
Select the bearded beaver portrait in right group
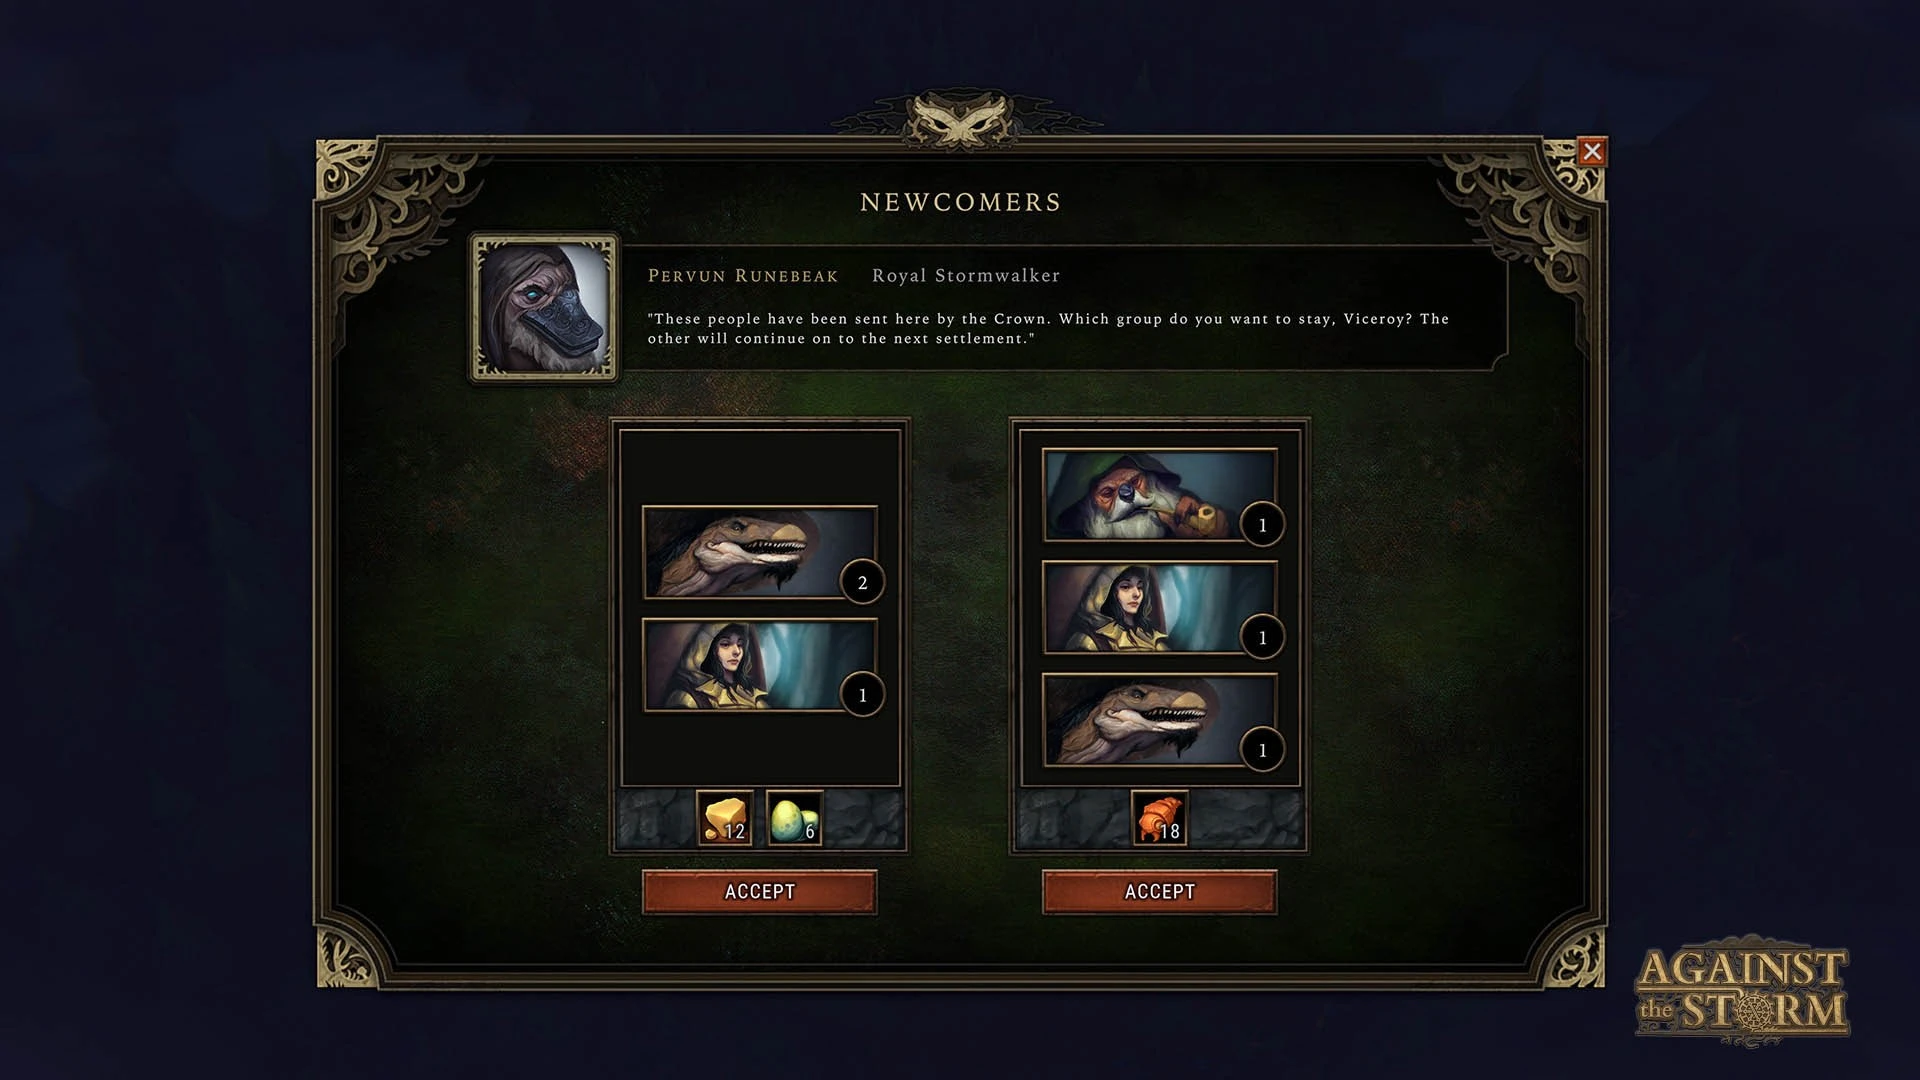pos(1159,494)
